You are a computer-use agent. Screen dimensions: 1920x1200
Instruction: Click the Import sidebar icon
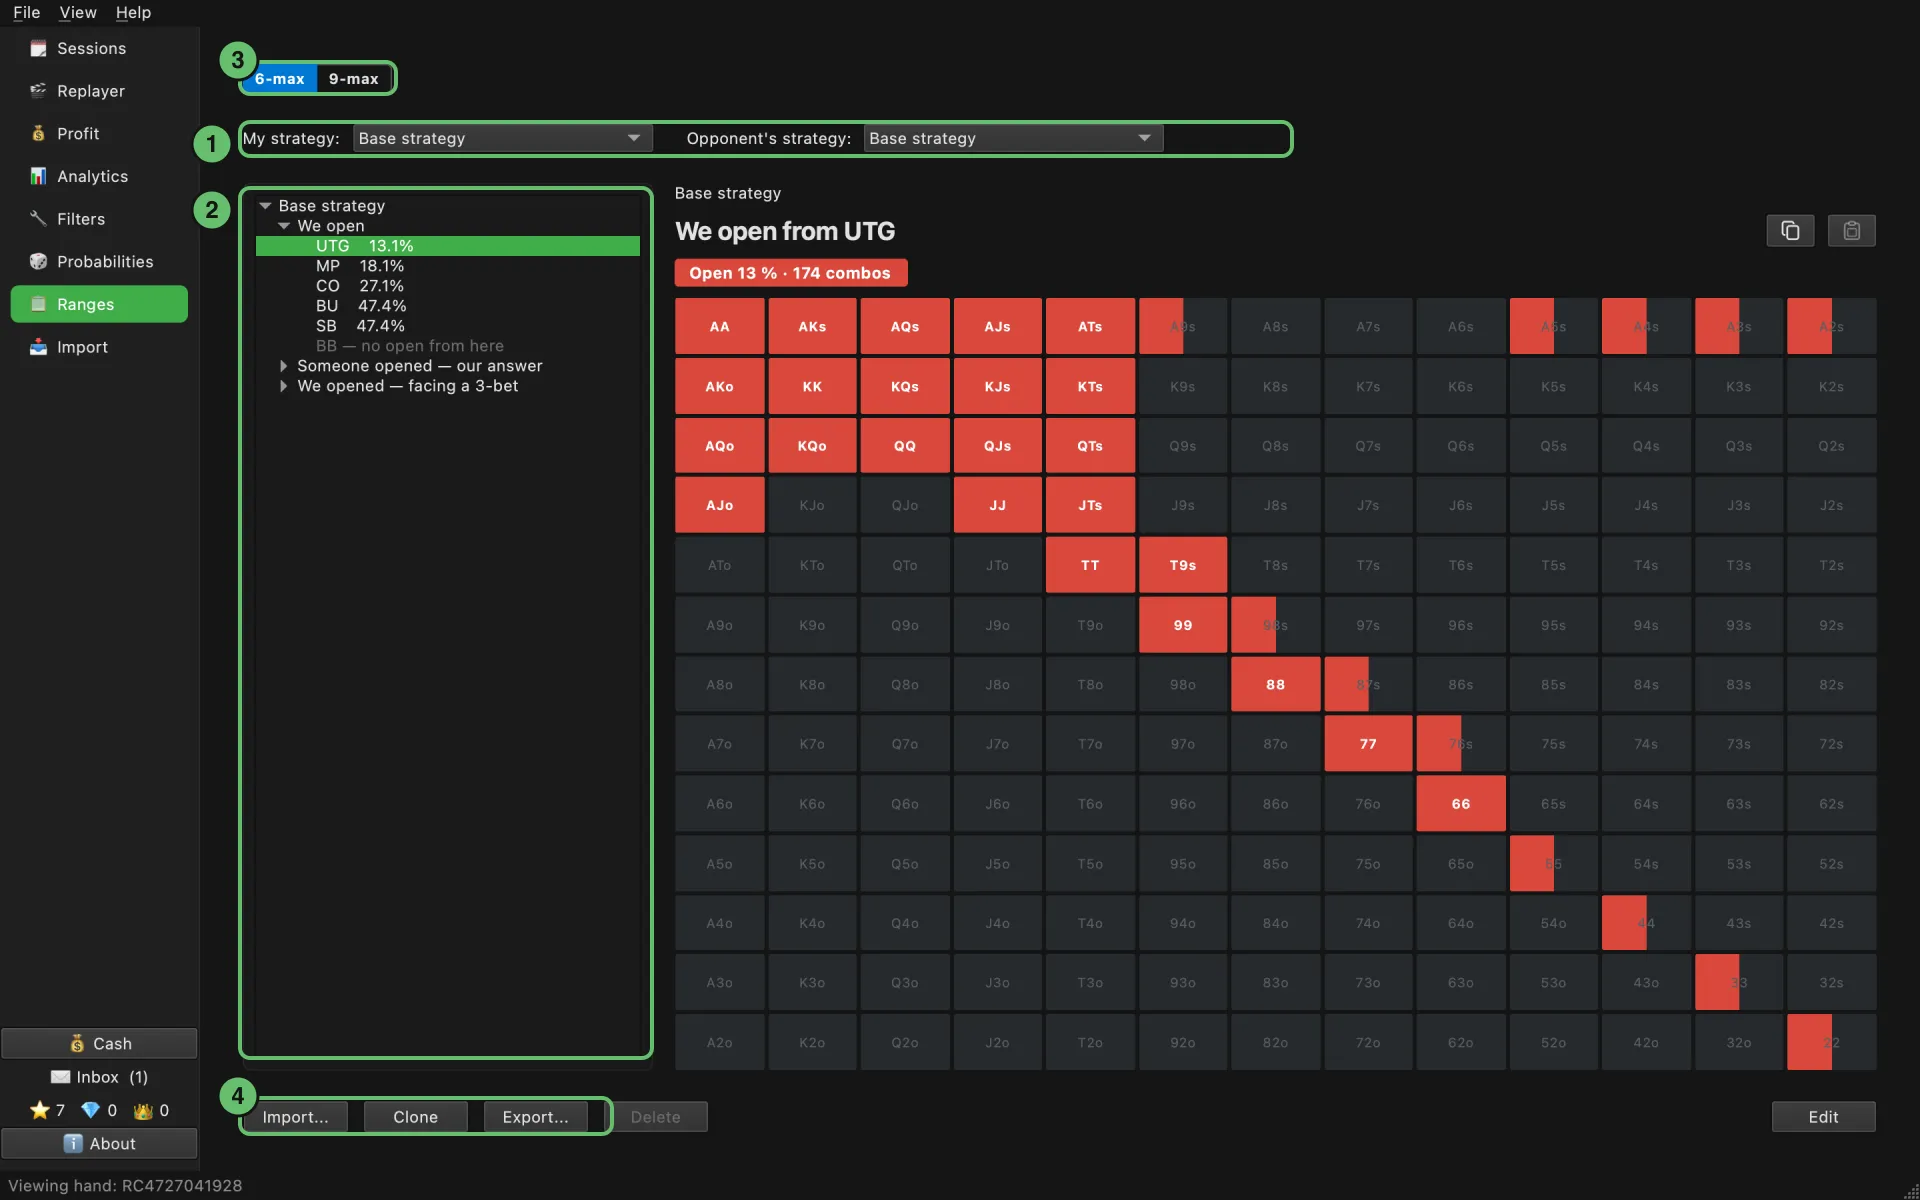(38, 347)
